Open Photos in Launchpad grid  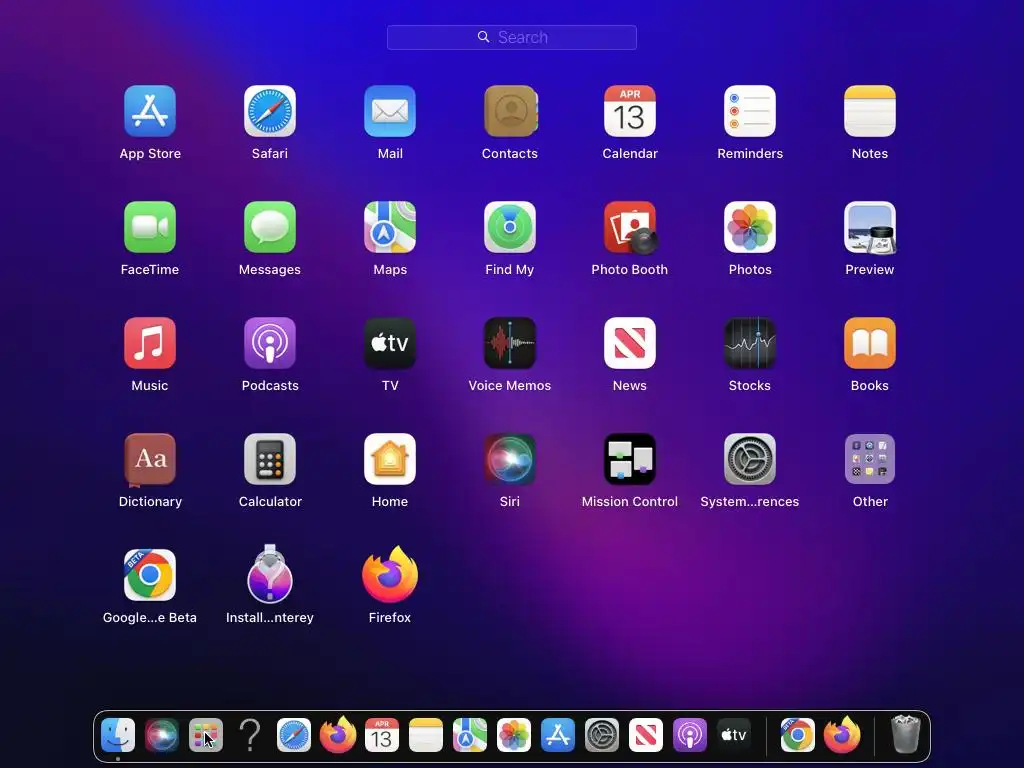pyautogui.click(x=750, y=227)
